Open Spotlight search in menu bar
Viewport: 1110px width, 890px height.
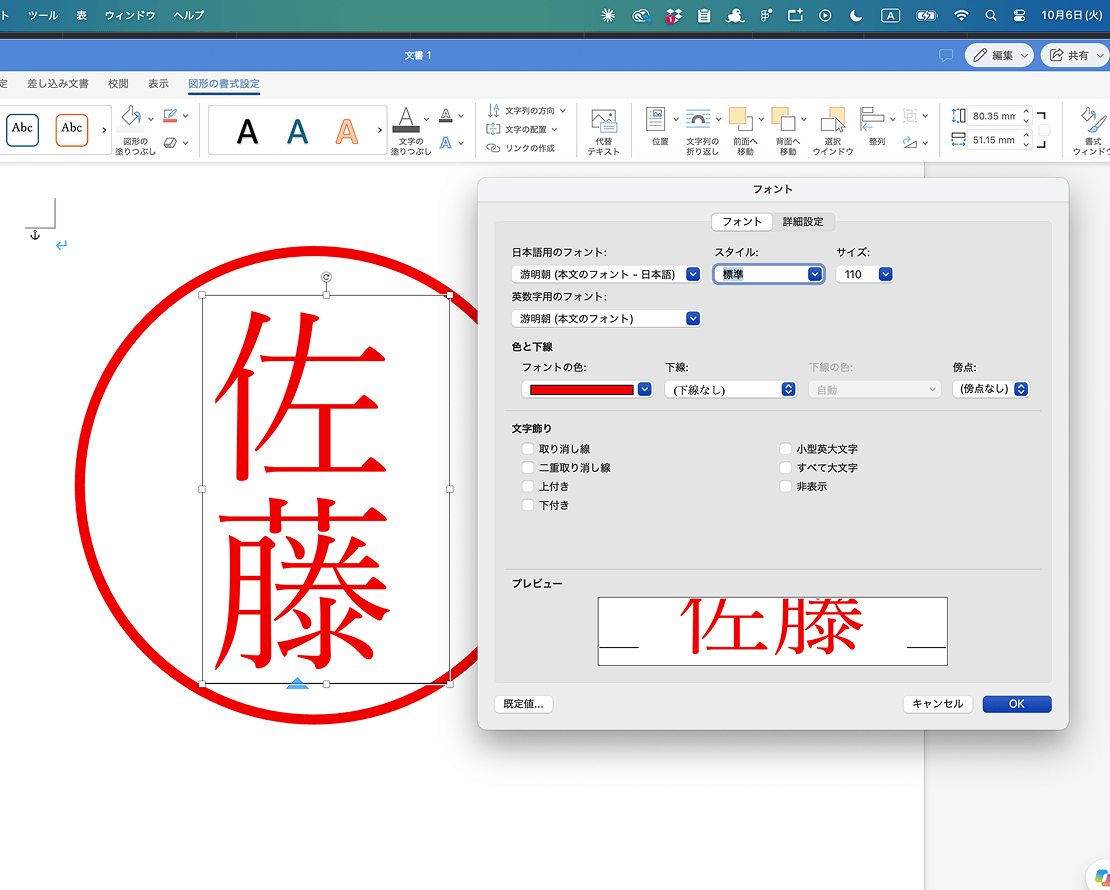pyautogui.click(x=991, y=15)
